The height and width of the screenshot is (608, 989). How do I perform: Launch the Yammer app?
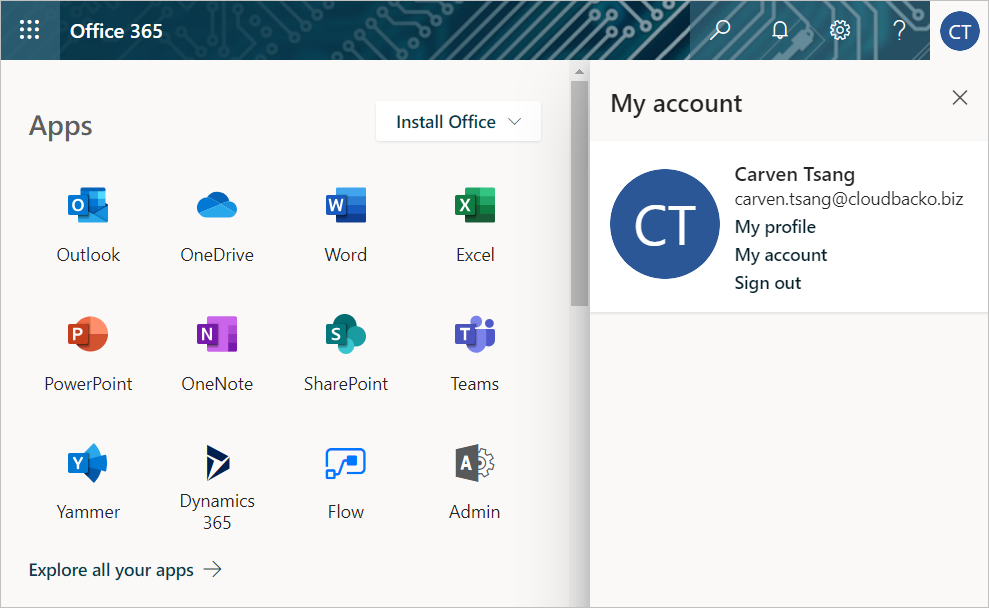88,463
